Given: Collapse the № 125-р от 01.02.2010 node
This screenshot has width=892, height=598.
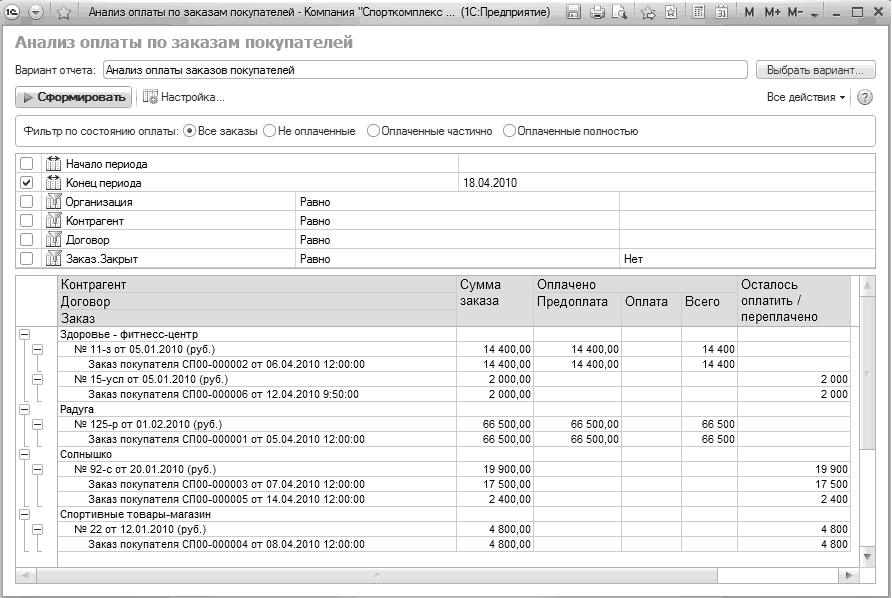Looking at the screenshot, I should pyautogui.click(x=38, y=424).
